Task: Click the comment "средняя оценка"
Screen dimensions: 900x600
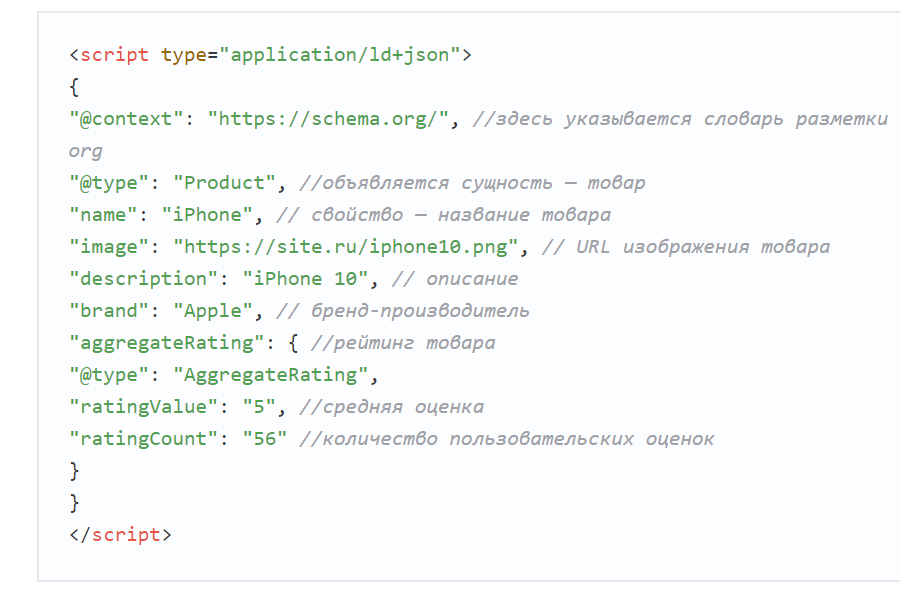Action: tap(397, 406)
